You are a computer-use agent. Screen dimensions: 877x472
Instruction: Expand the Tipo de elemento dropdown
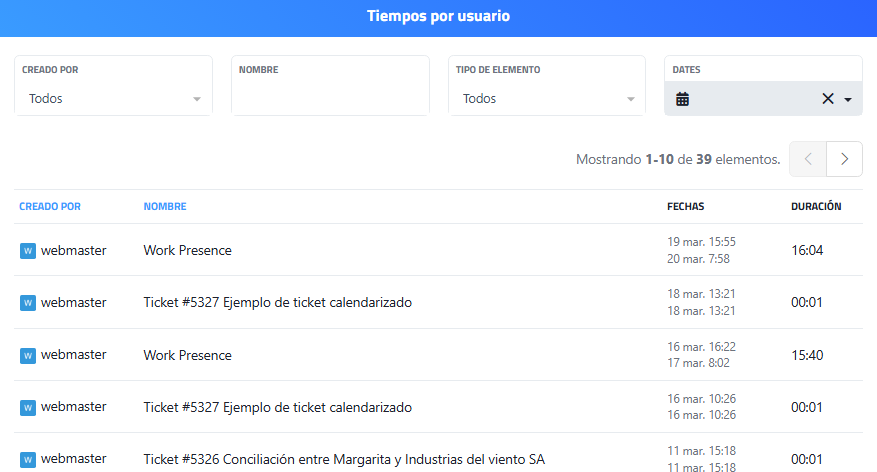coord(547,99)
